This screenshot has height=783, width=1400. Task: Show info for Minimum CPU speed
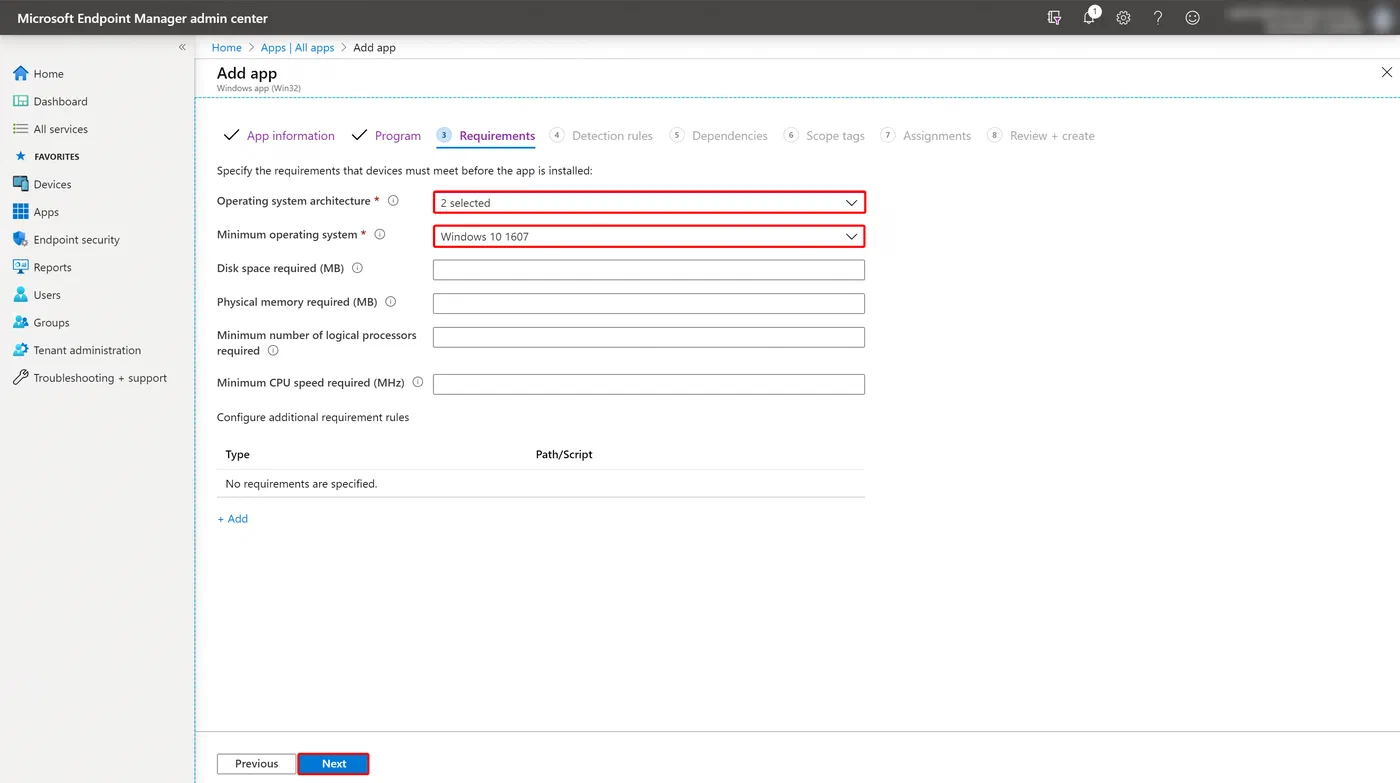click(x=417, y=382)
